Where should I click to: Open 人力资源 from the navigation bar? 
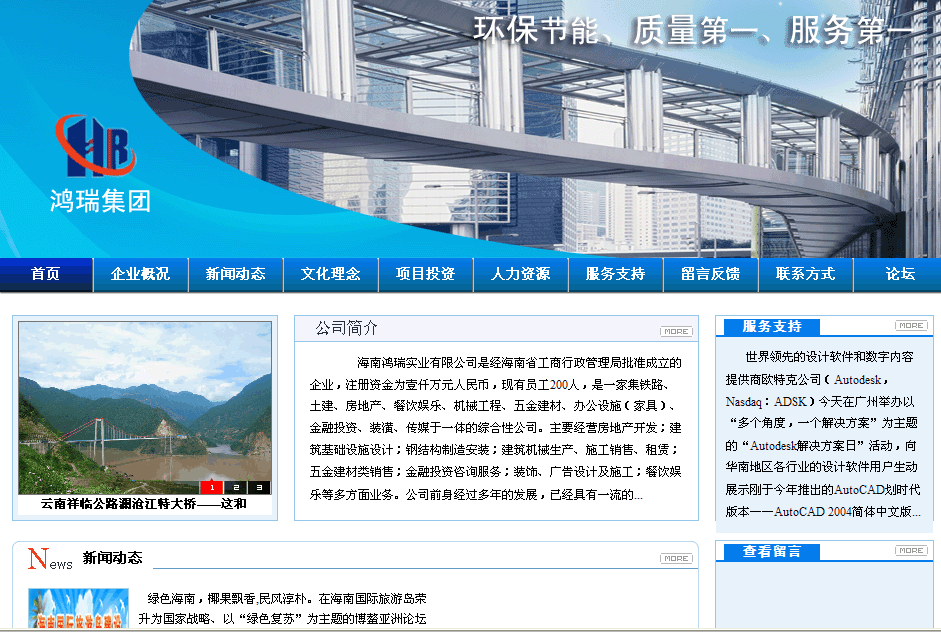[520, 274]
